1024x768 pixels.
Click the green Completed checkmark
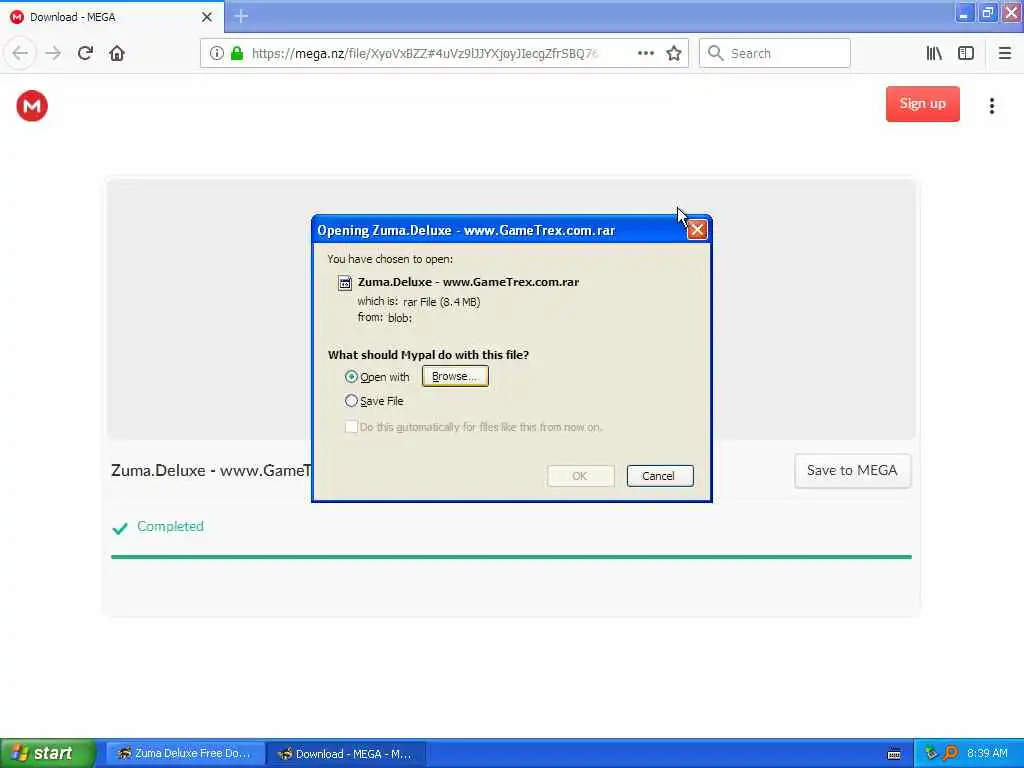[120, 528]
